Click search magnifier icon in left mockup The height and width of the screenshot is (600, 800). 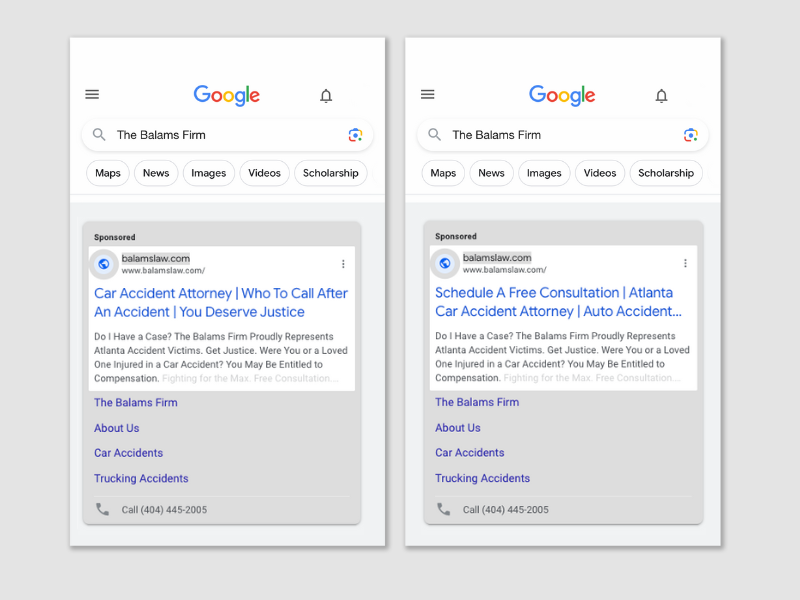(99, 135)
